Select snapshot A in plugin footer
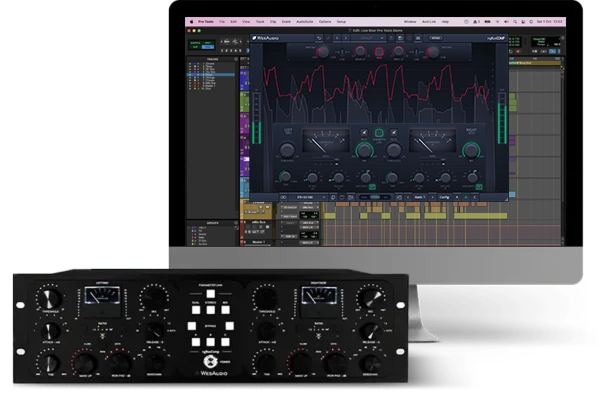The width and height of the screenshot is (600, 404). coord(457,197)
